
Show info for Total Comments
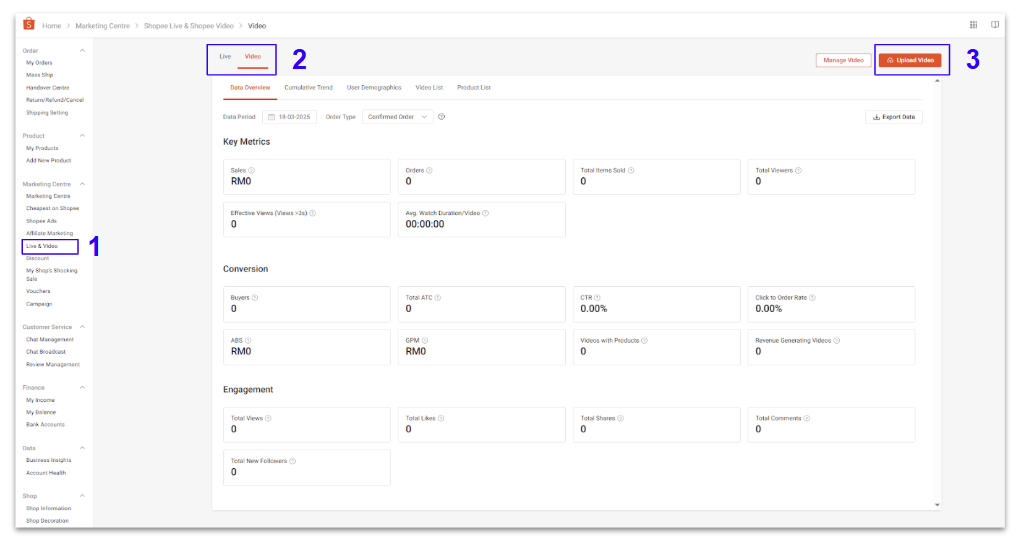807,418
